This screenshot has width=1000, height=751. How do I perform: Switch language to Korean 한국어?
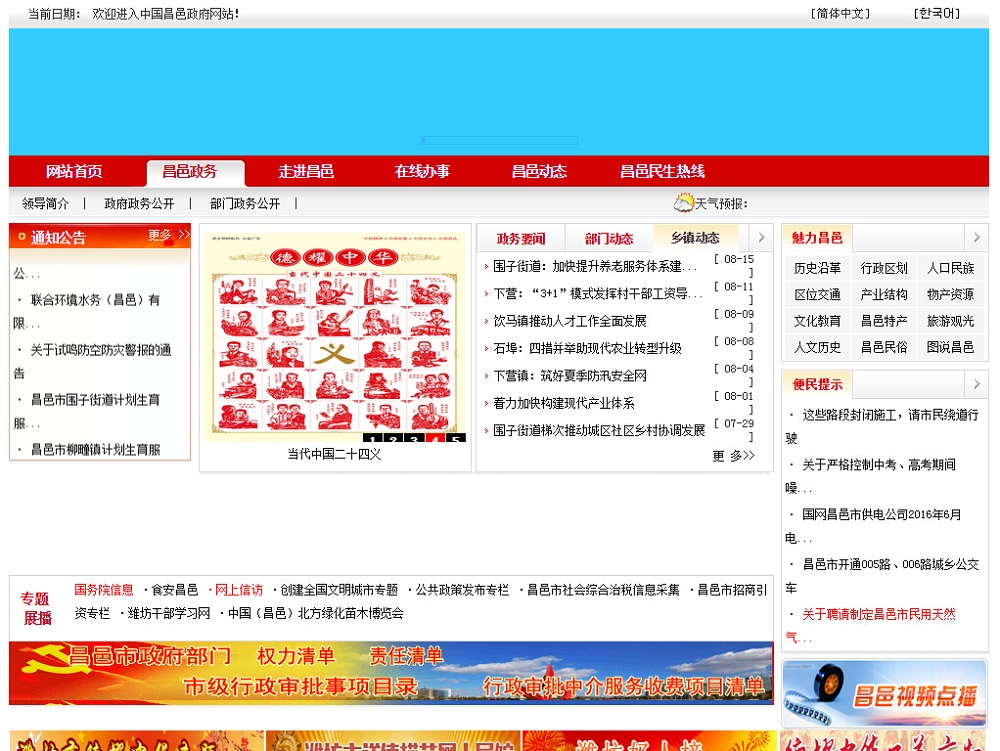(x=937, y=13)
